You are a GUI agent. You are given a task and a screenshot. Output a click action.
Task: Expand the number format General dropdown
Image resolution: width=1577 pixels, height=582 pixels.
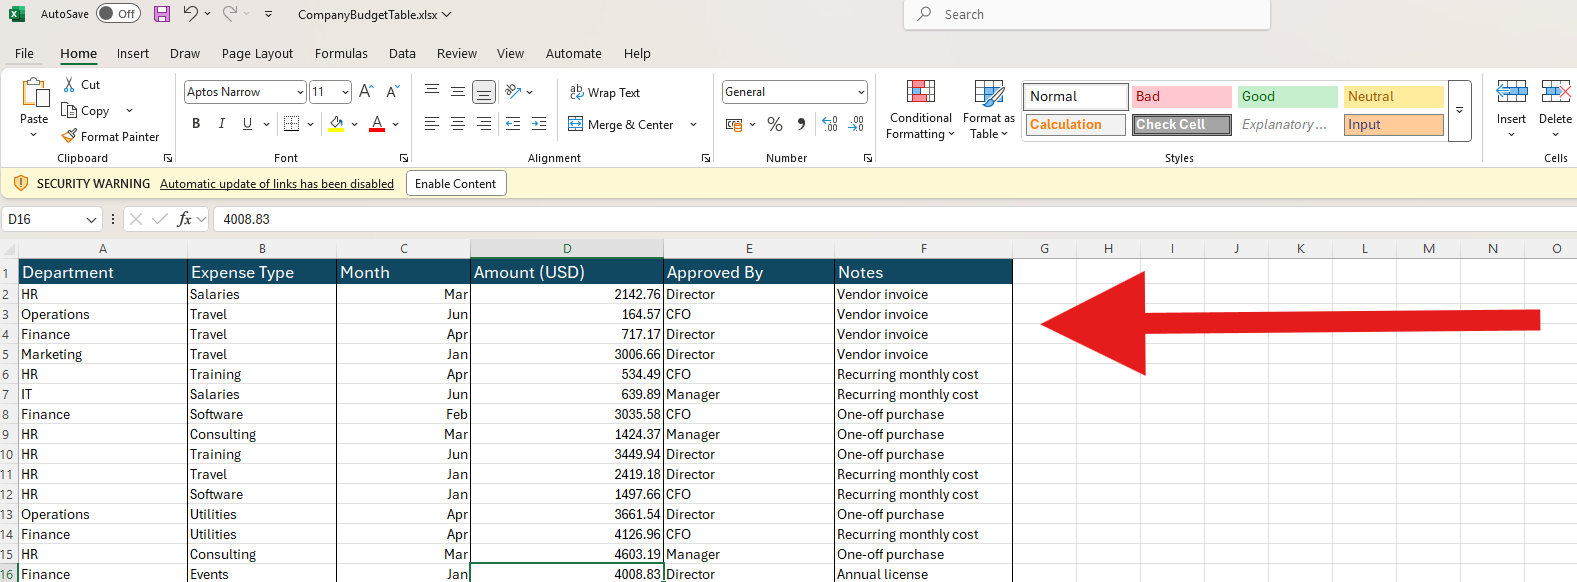pos(860,92)
